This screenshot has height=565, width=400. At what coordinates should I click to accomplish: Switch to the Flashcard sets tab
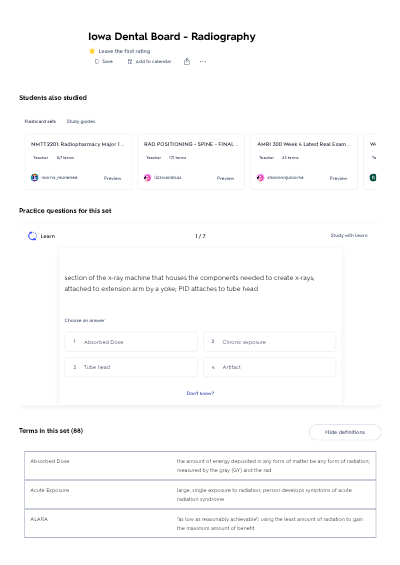(x=40, y=121)
